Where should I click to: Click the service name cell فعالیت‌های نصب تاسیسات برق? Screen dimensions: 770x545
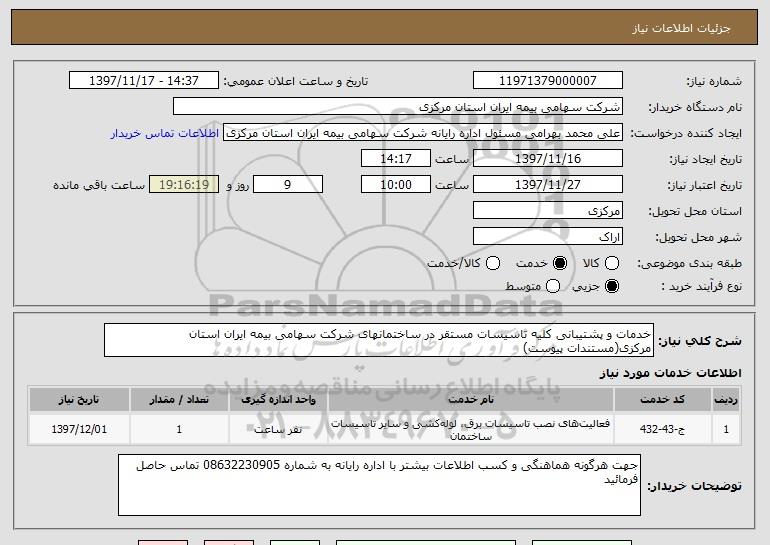470,429
